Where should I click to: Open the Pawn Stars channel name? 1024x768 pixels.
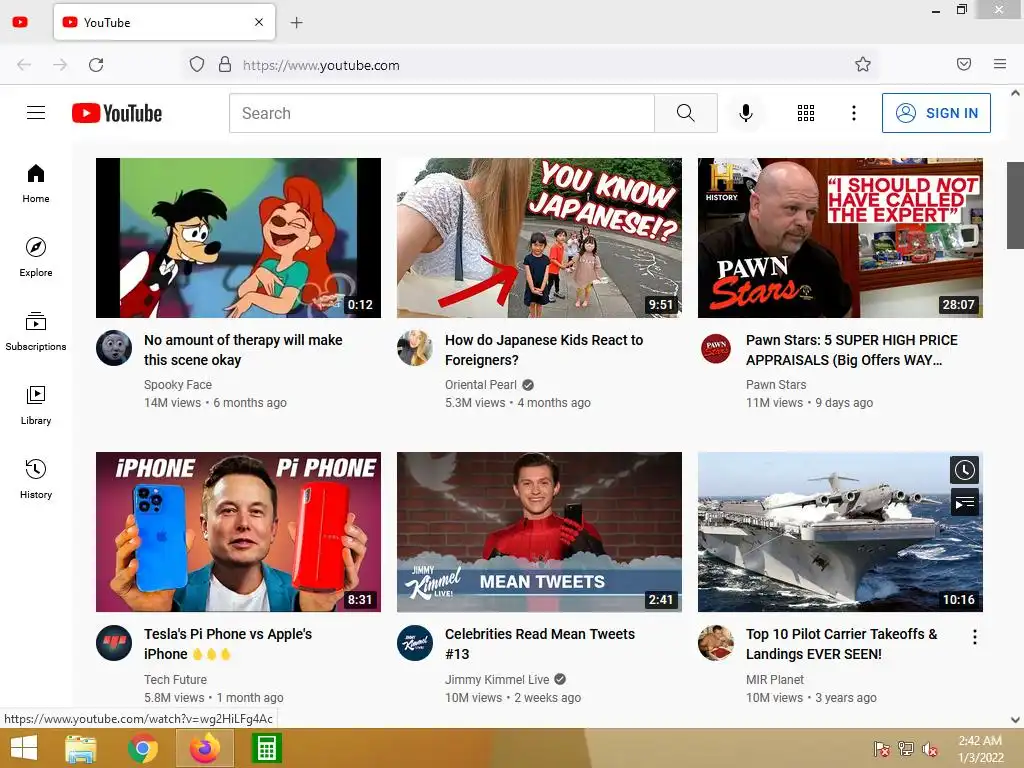[x=776, y=385]
